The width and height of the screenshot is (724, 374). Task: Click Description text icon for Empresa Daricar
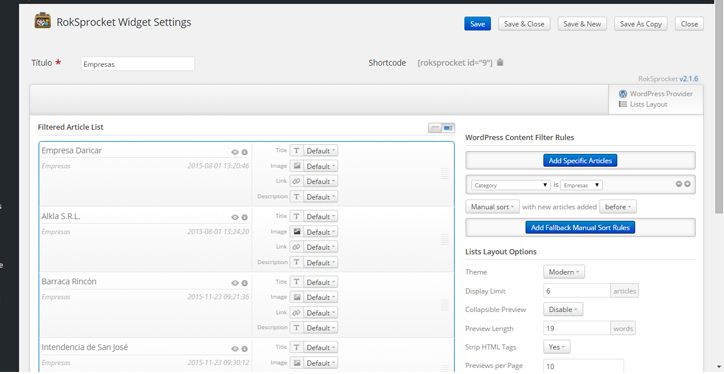pyautogui.click(x=296, y=197)
